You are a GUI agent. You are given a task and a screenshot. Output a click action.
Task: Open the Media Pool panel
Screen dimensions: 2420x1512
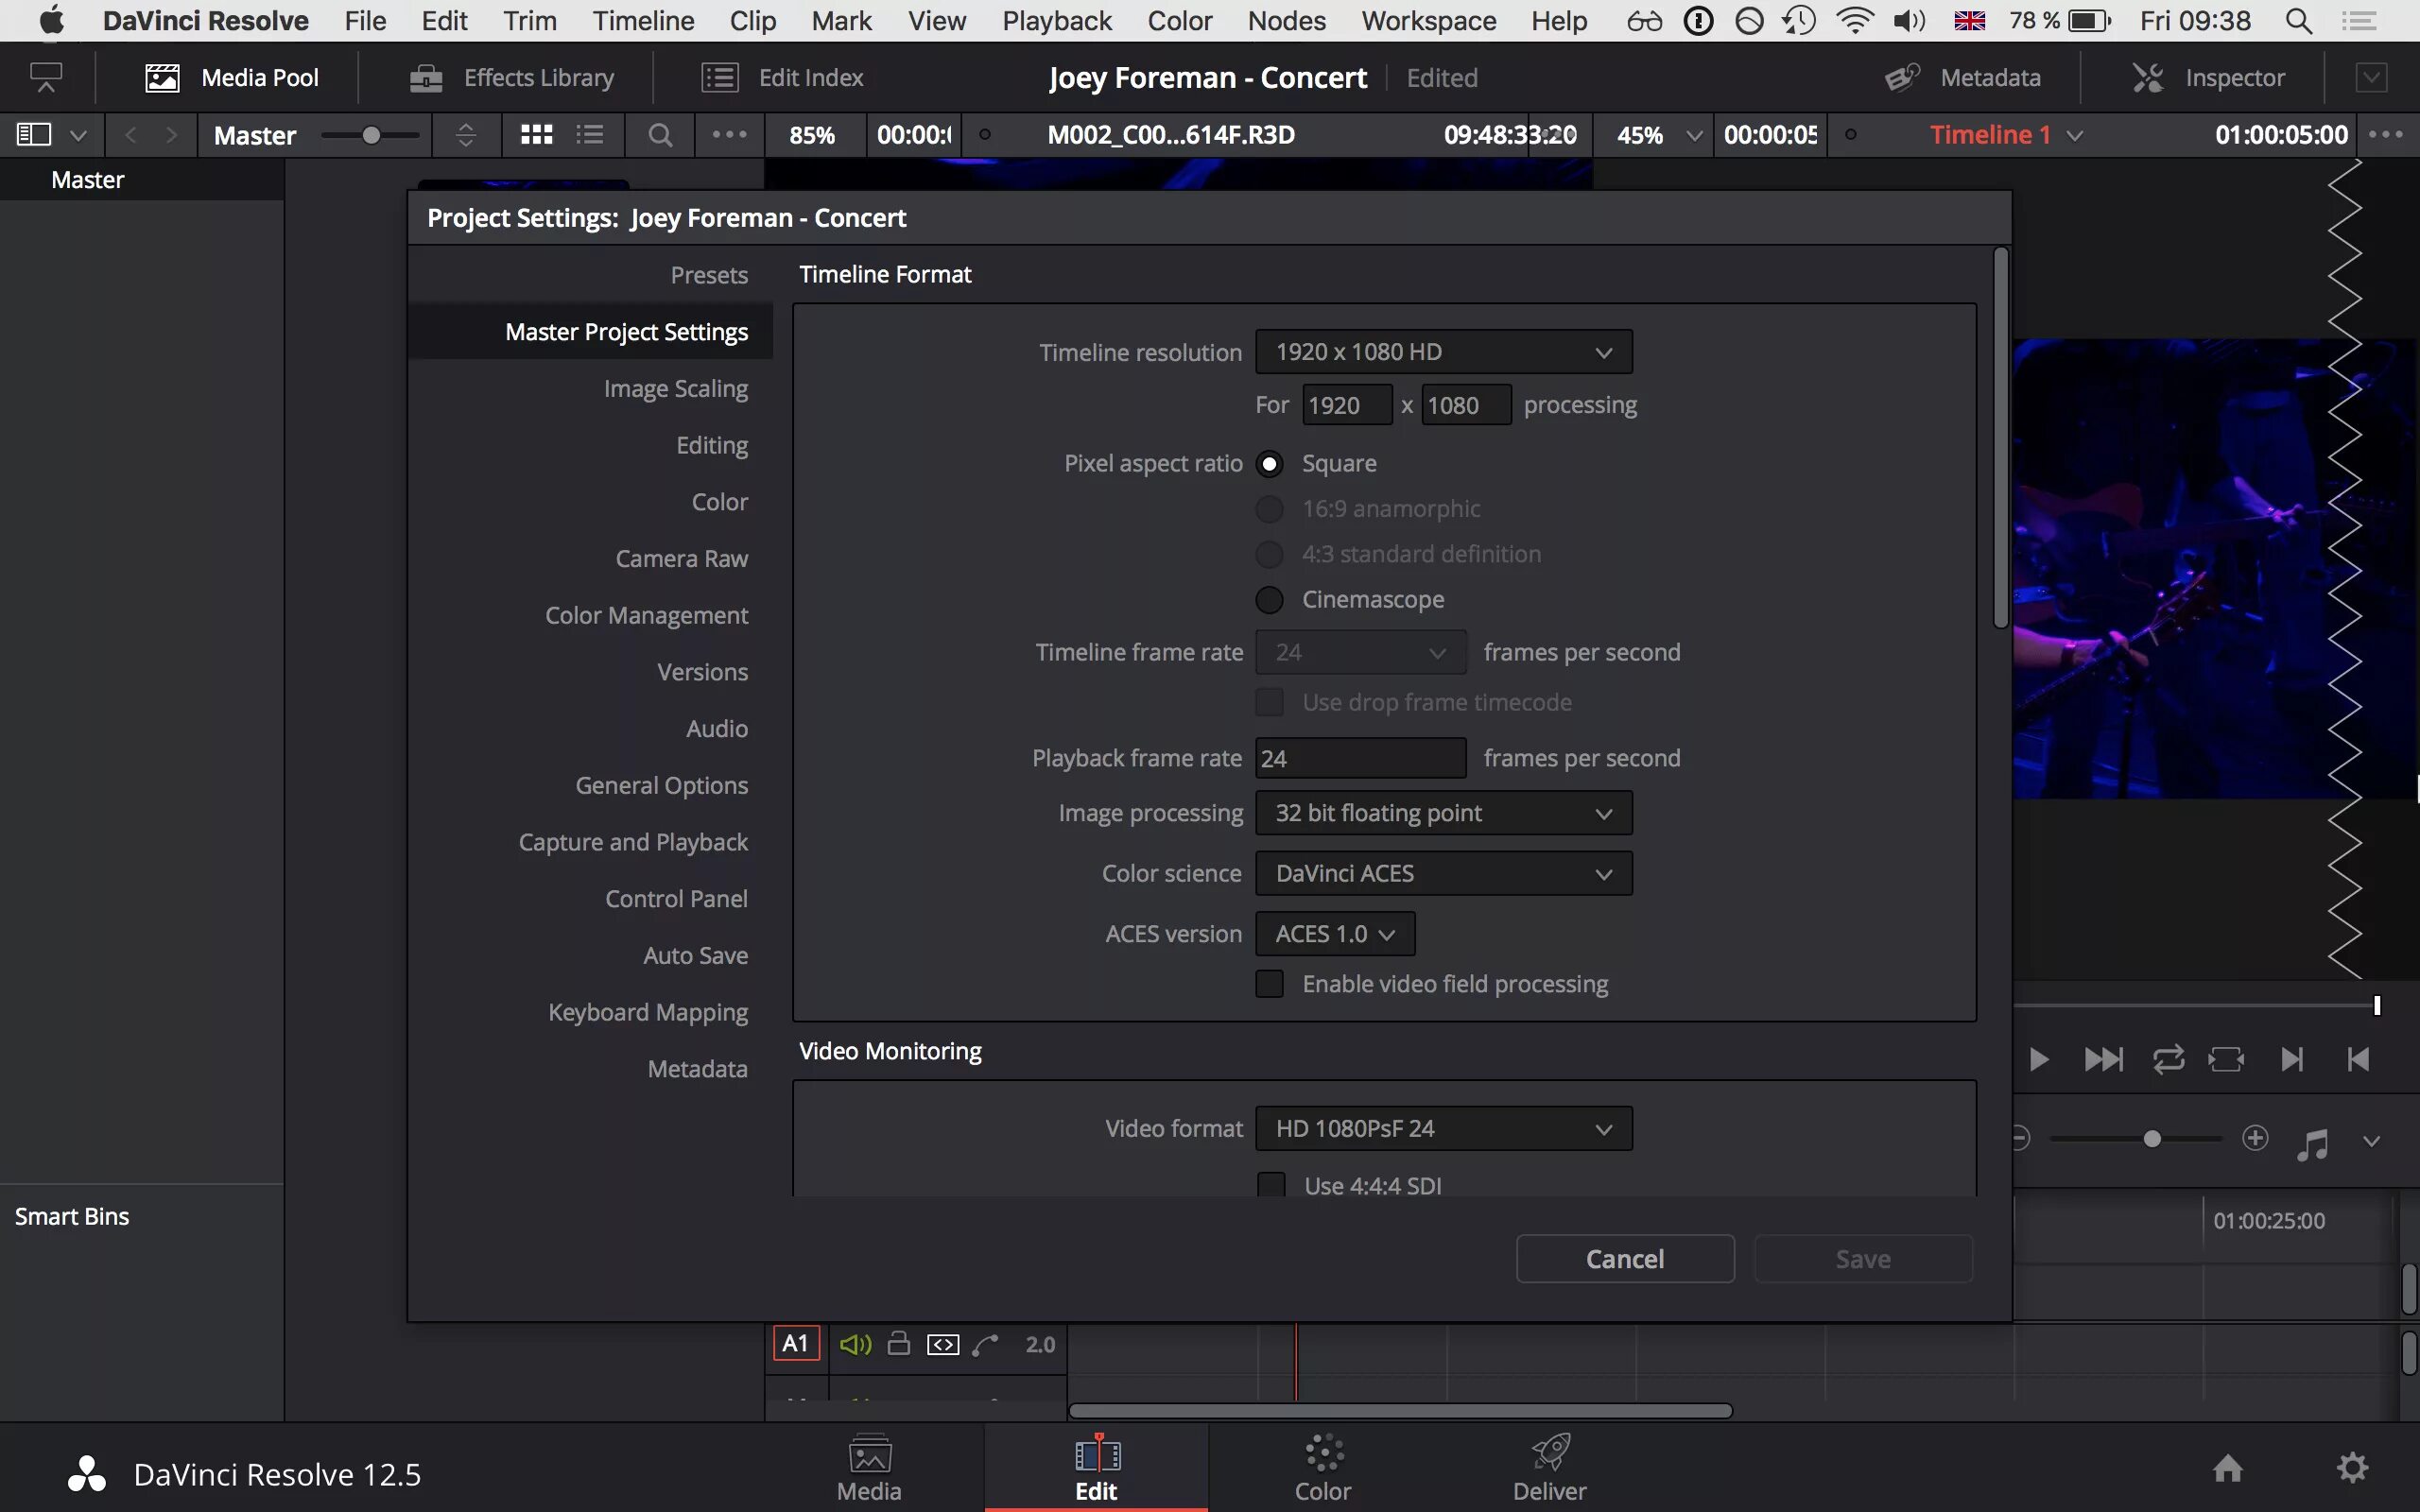point(232,77)
